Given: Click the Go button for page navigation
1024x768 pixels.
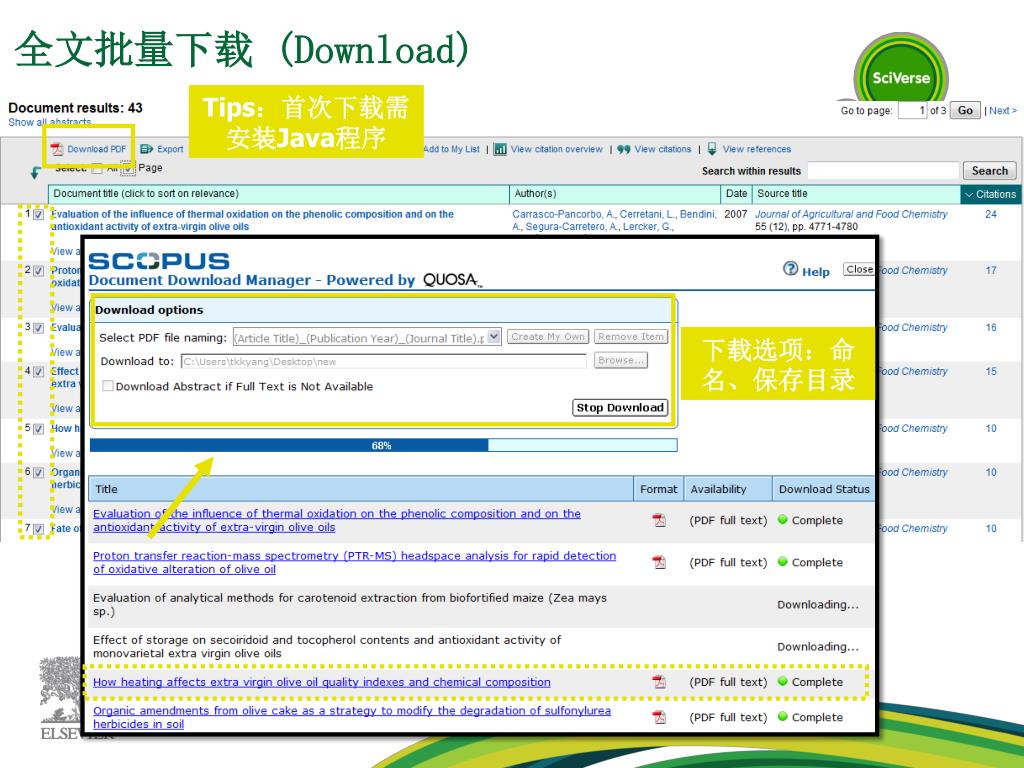Looking at the screenshot, I should coord(965,110).
